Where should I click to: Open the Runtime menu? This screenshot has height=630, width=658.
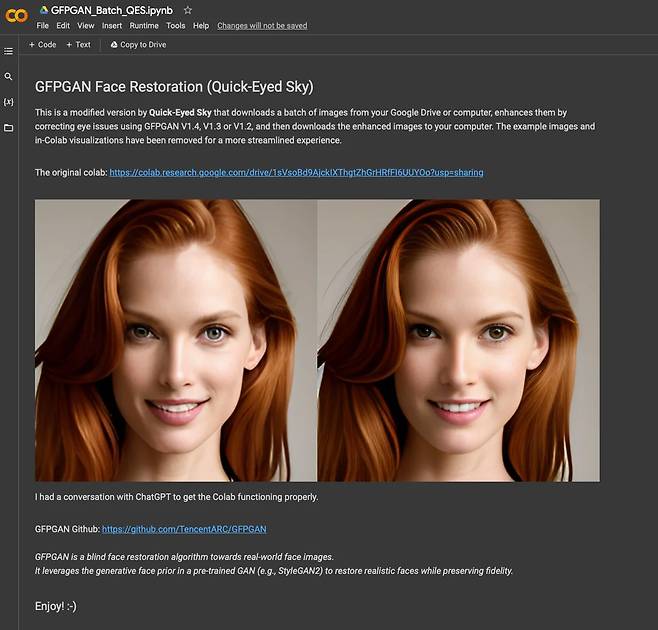(144, 26)
